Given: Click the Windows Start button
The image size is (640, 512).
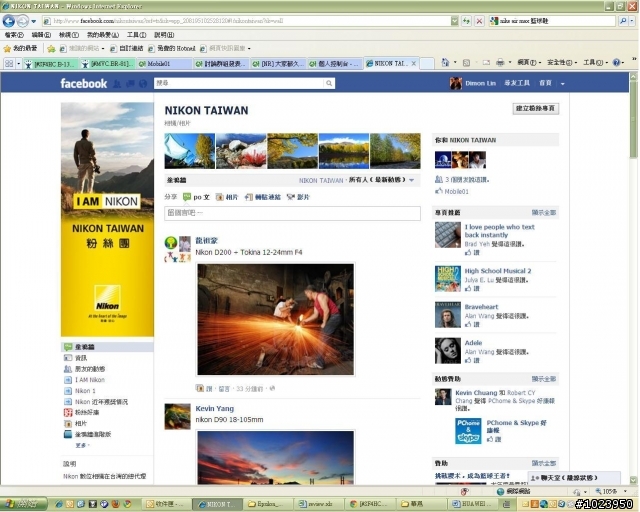Looking at the screenshot, I should 24,504.
